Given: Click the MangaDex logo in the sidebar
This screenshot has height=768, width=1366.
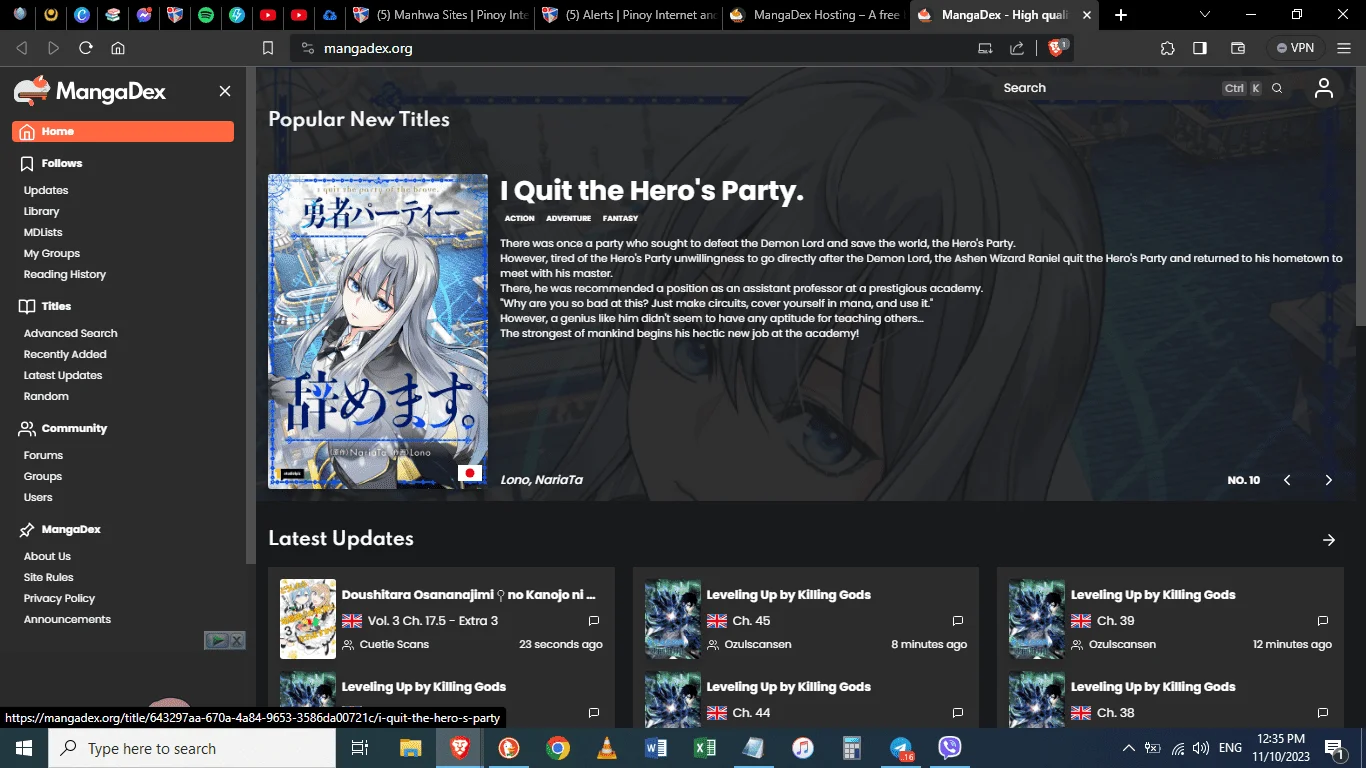Looking at the screenshot, I should 90,91.
